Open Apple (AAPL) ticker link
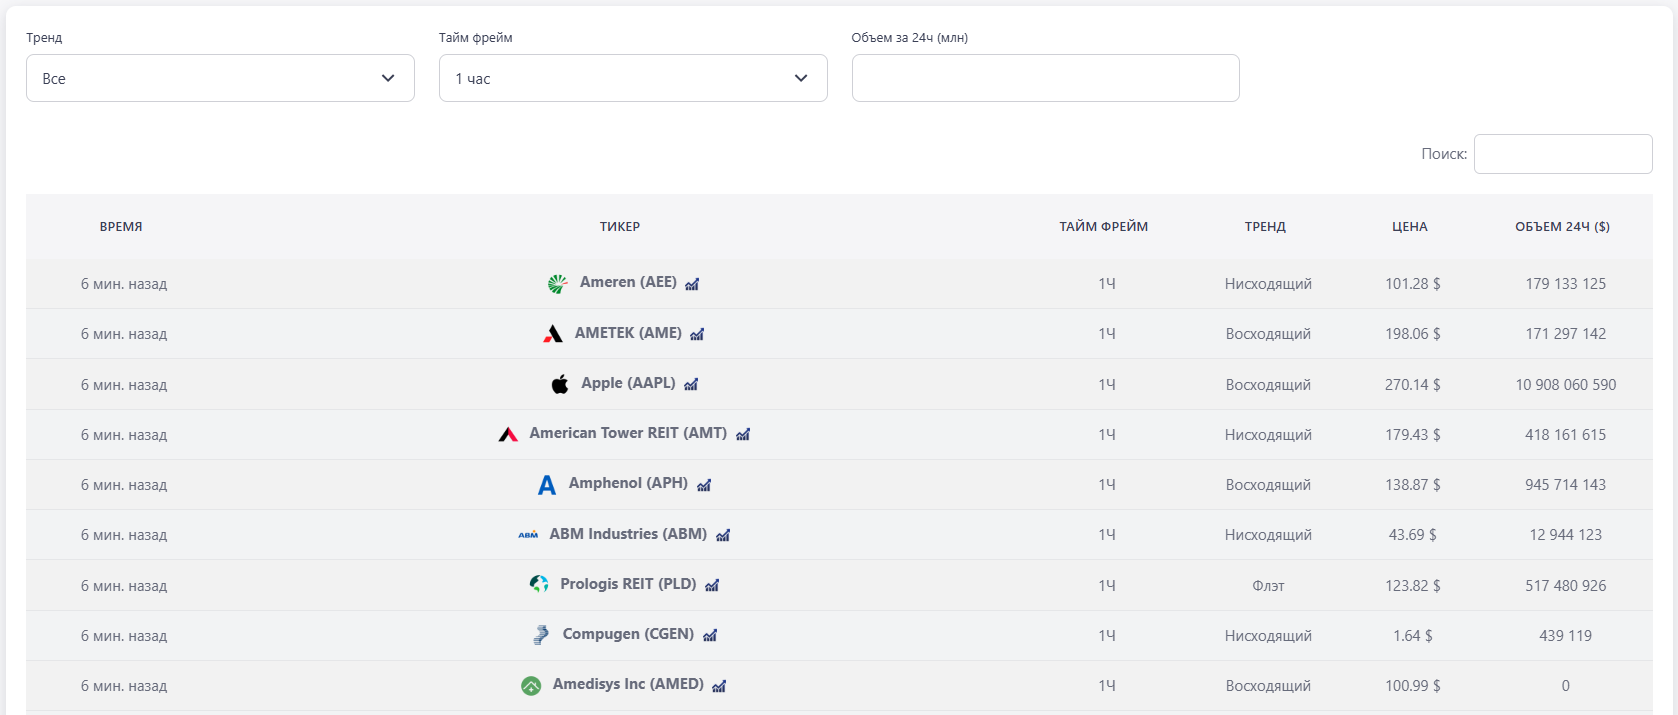1678x715 pixels. (628, 383)
